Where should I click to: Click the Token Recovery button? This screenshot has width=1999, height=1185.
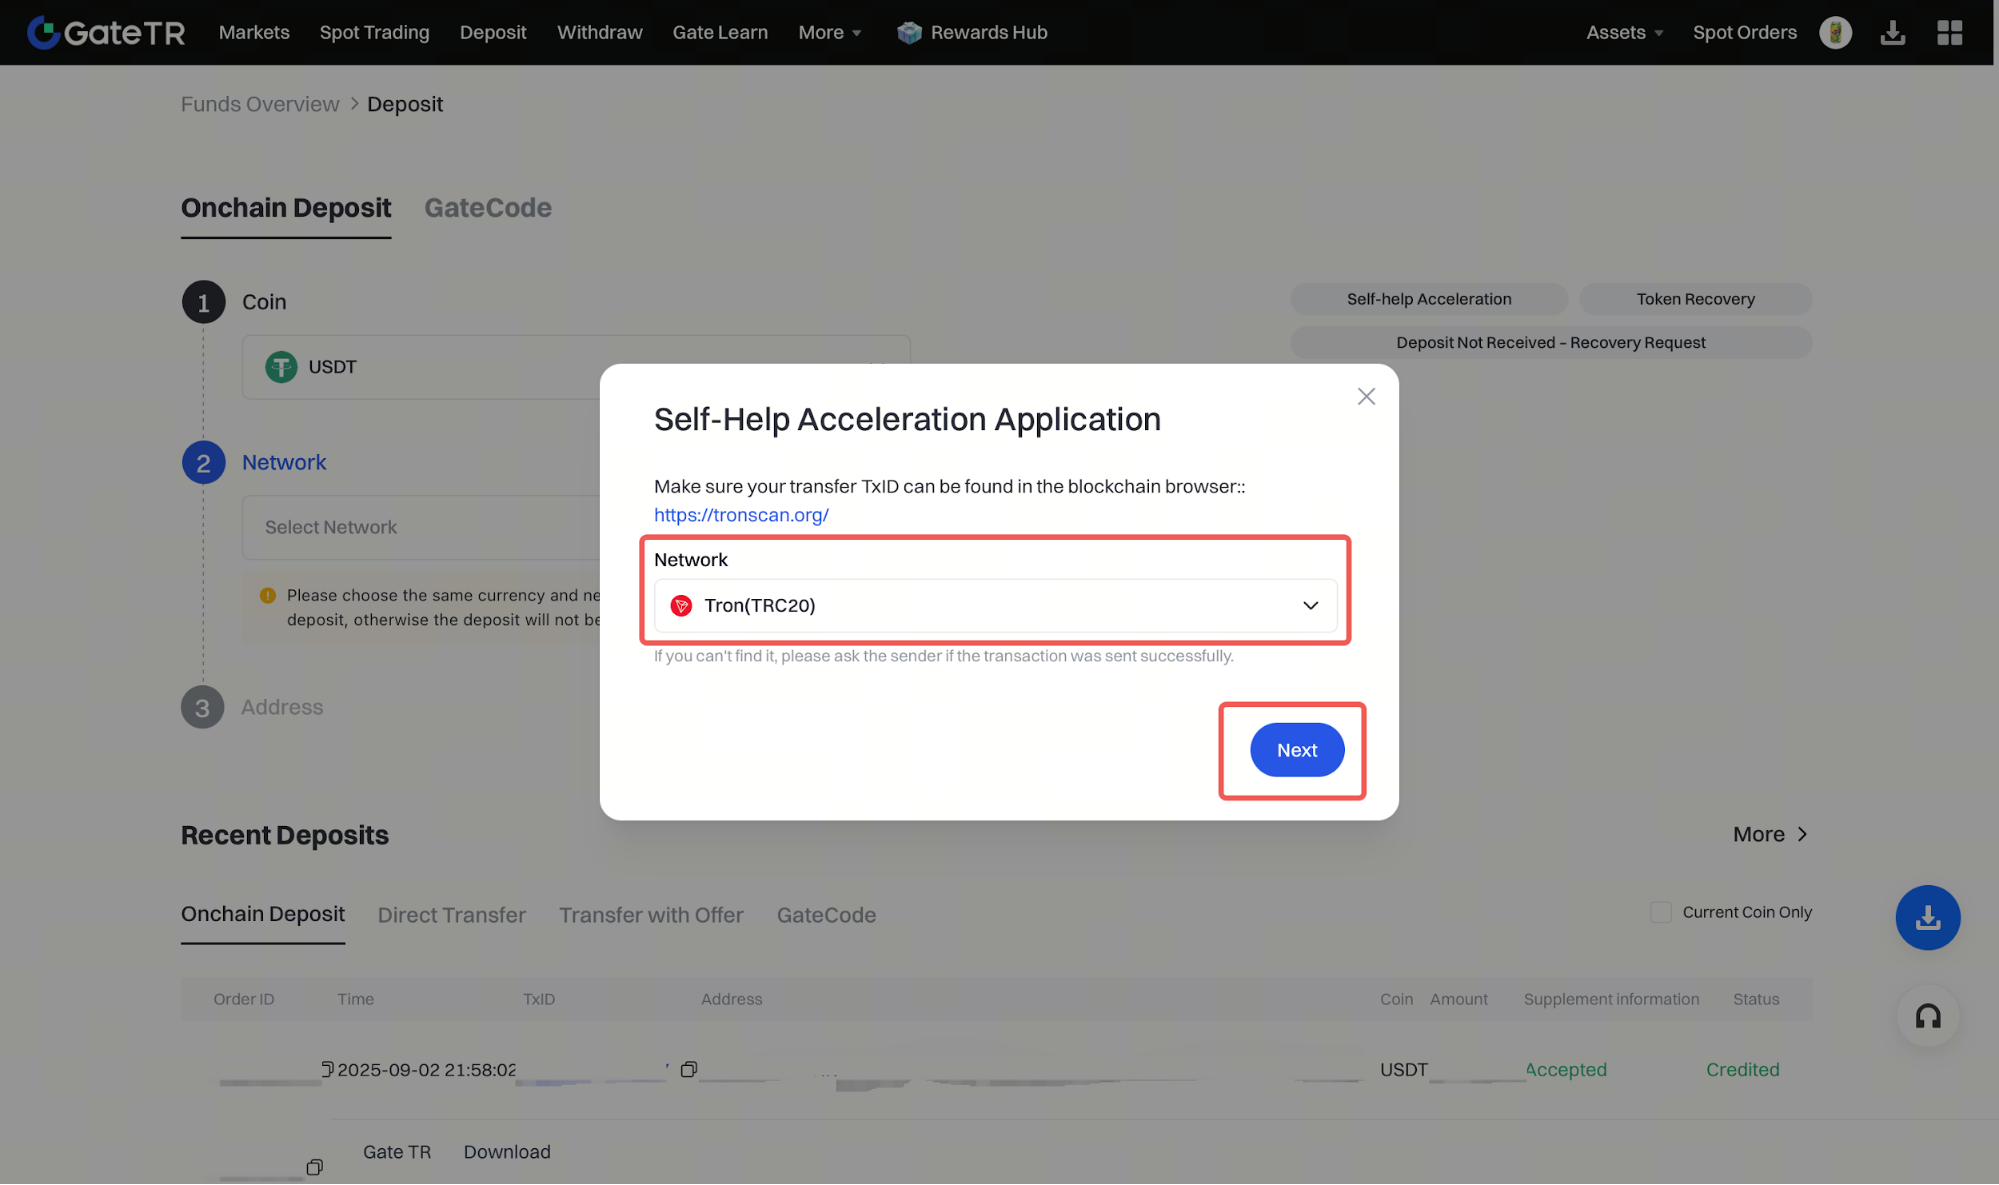(x=1695, y=299)
